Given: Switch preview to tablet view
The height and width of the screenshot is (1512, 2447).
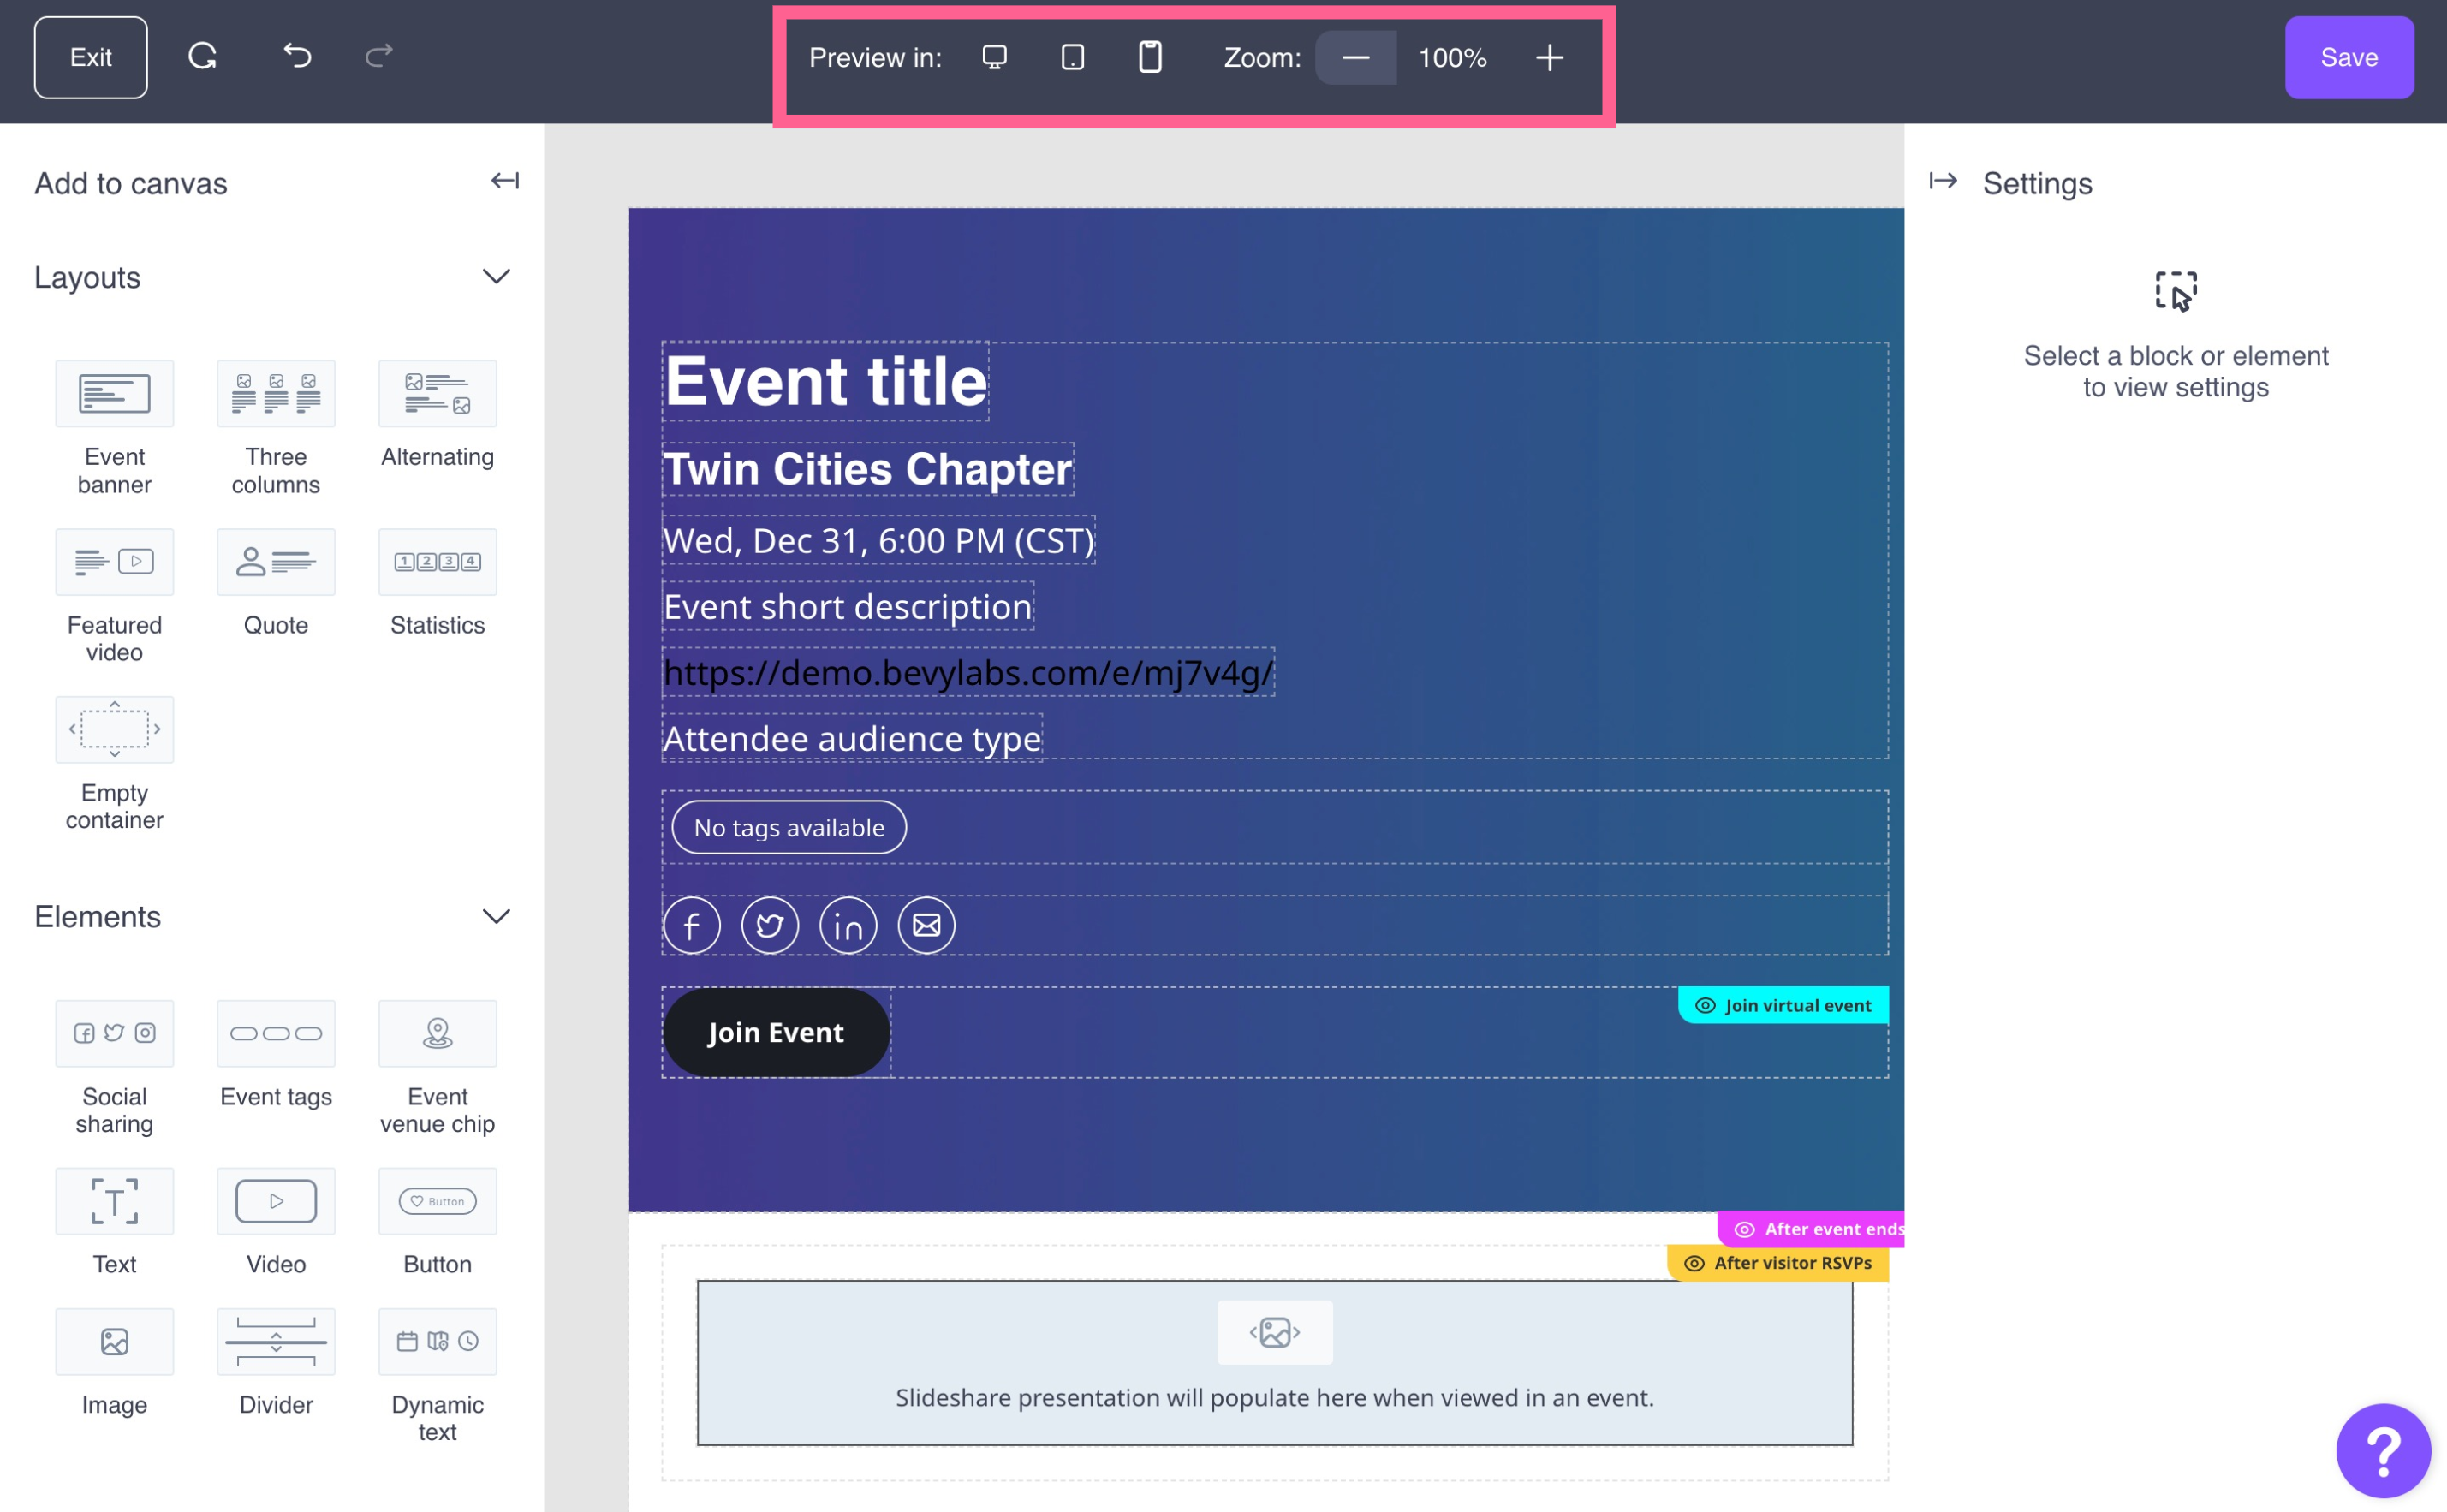Looking at the screenshot, I should tap(1072, 57).
